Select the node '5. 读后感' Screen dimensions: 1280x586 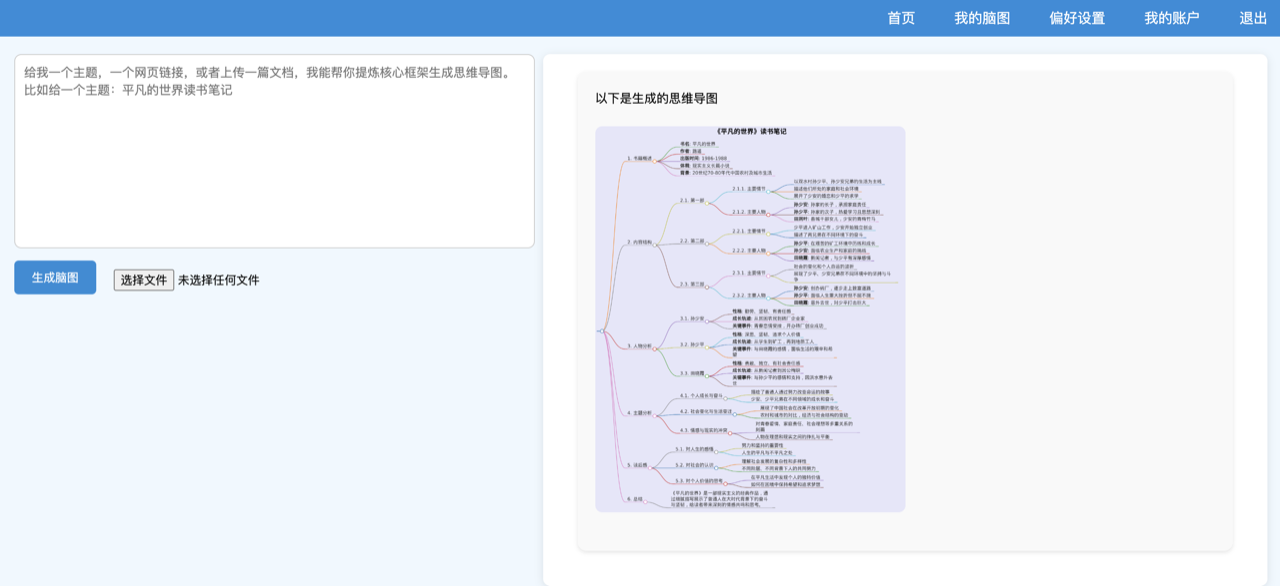(638, 466)
